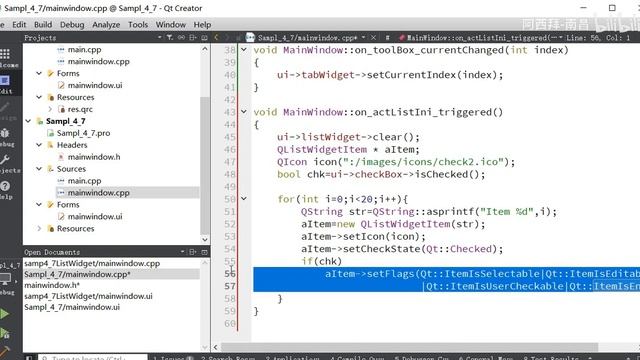
Task: Open the Open Documents pane dropdown arrow
Action: coord(182,252)
